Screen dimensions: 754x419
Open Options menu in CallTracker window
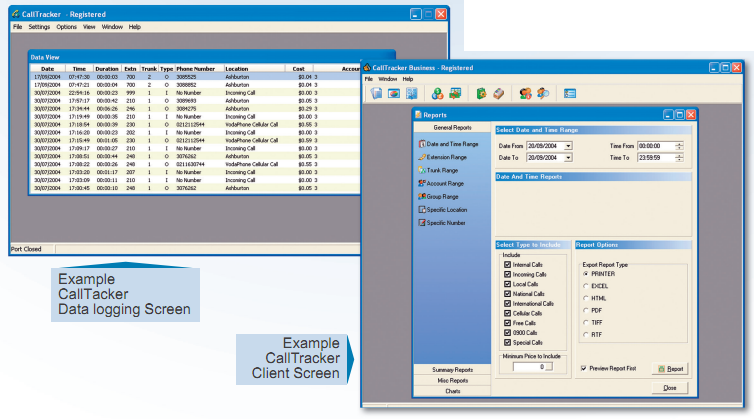coord(66,27)
